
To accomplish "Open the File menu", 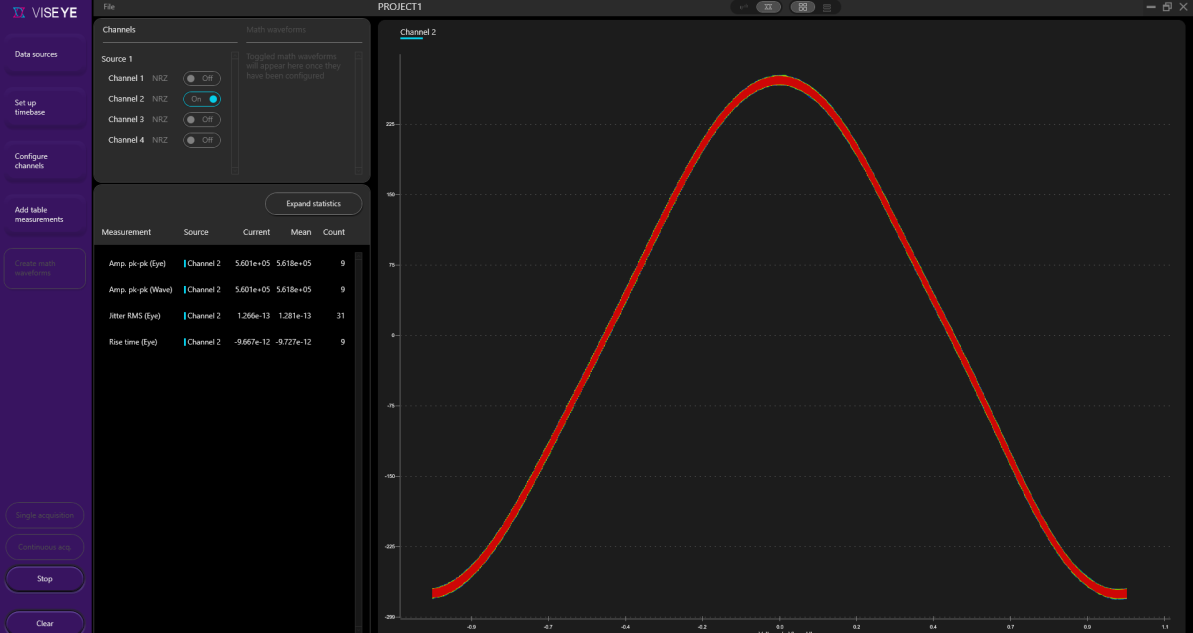I will point(109,7).
